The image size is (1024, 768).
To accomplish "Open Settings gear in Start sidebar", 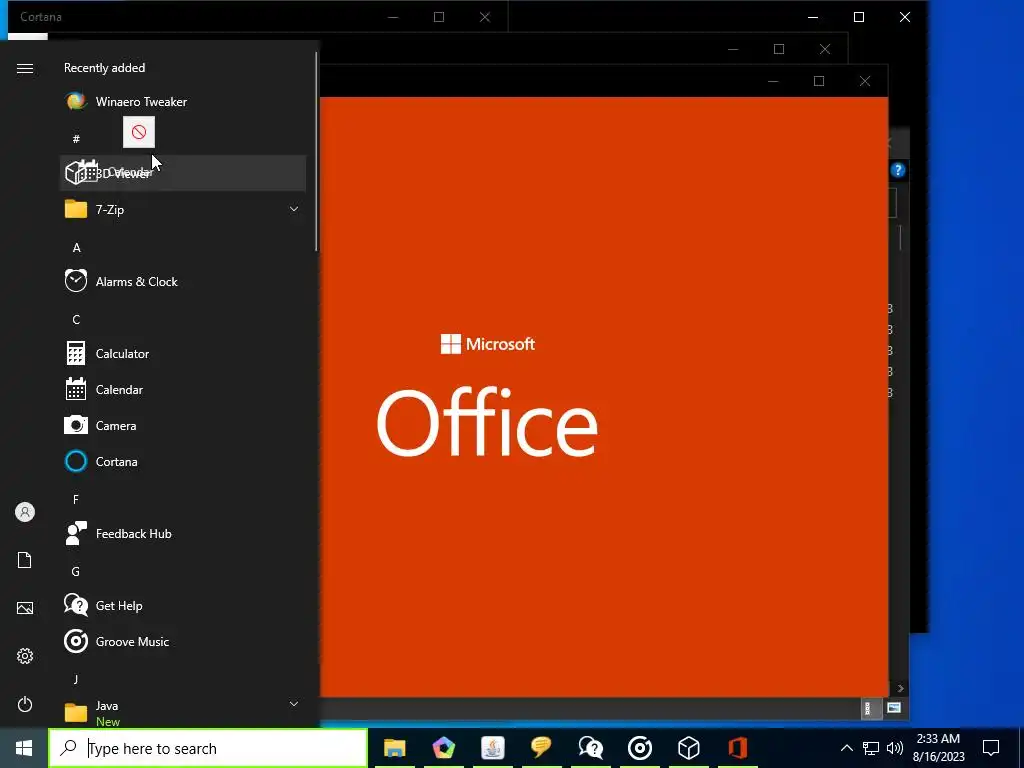I will tap(25, 656).
